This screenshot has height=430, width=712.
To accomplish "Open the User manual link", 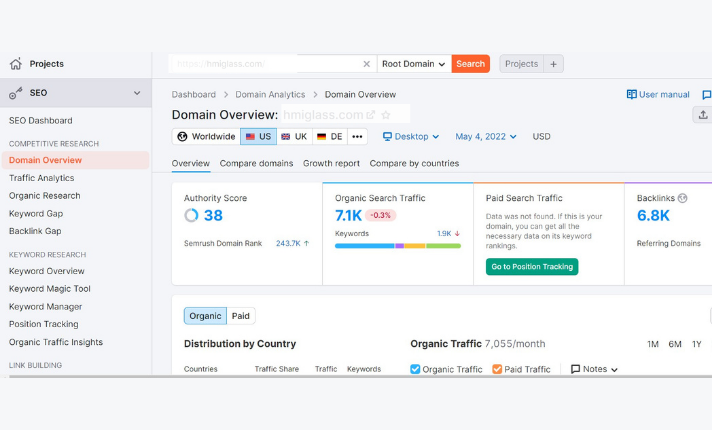I will (x=664, y=94).
